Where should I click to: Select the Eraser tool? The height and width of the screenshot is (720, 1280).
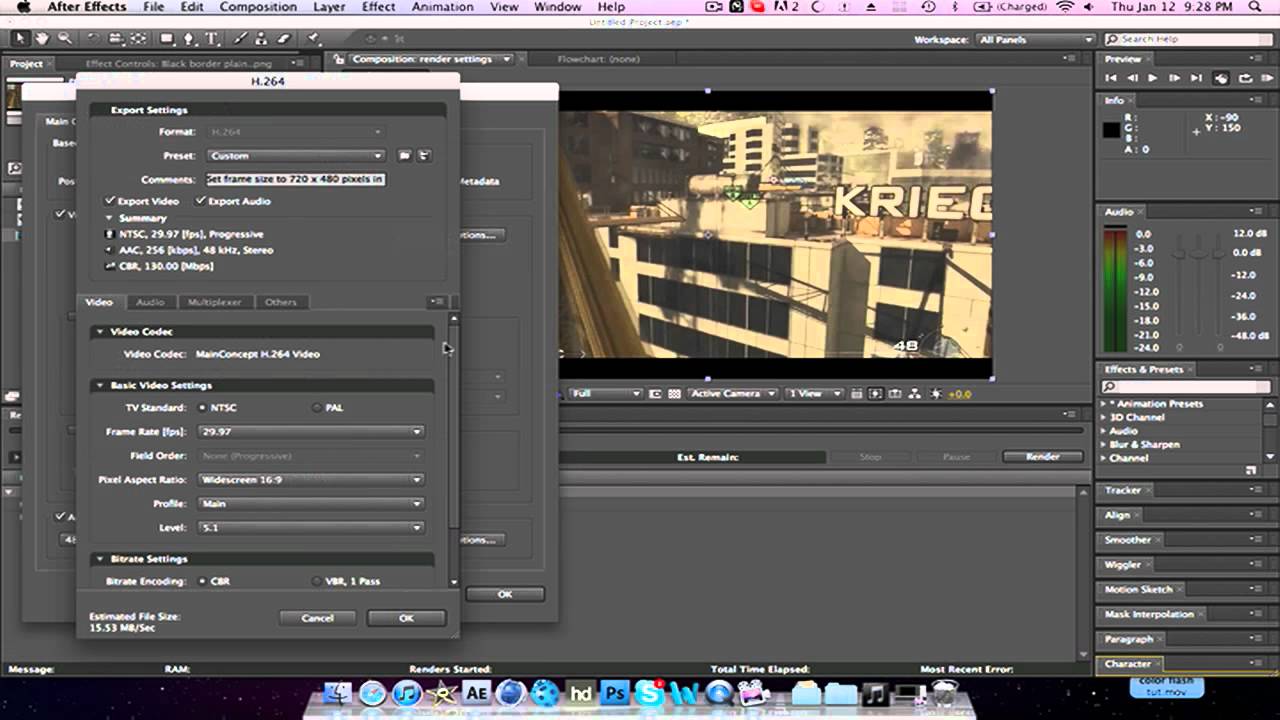pos(284,39)
